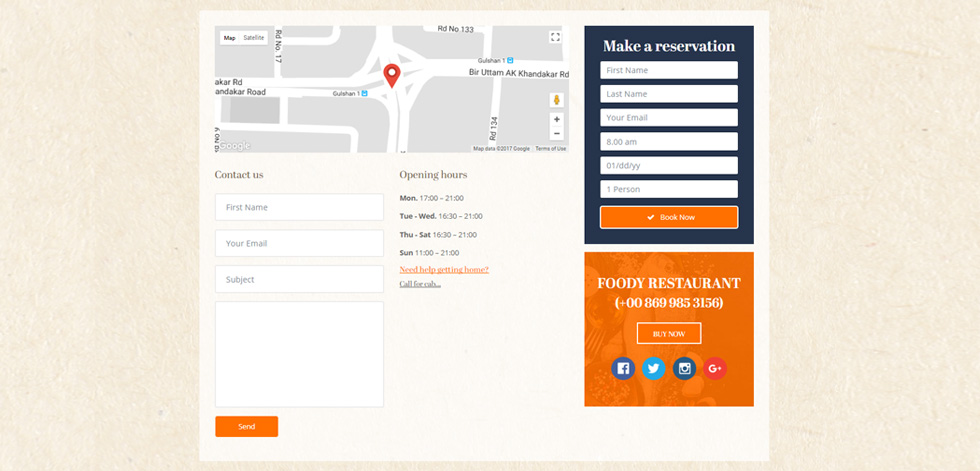This screenshot has height=471, width=980.
Task: Click the 'Make a reservation' heading
Action: [x=669, y=46]
